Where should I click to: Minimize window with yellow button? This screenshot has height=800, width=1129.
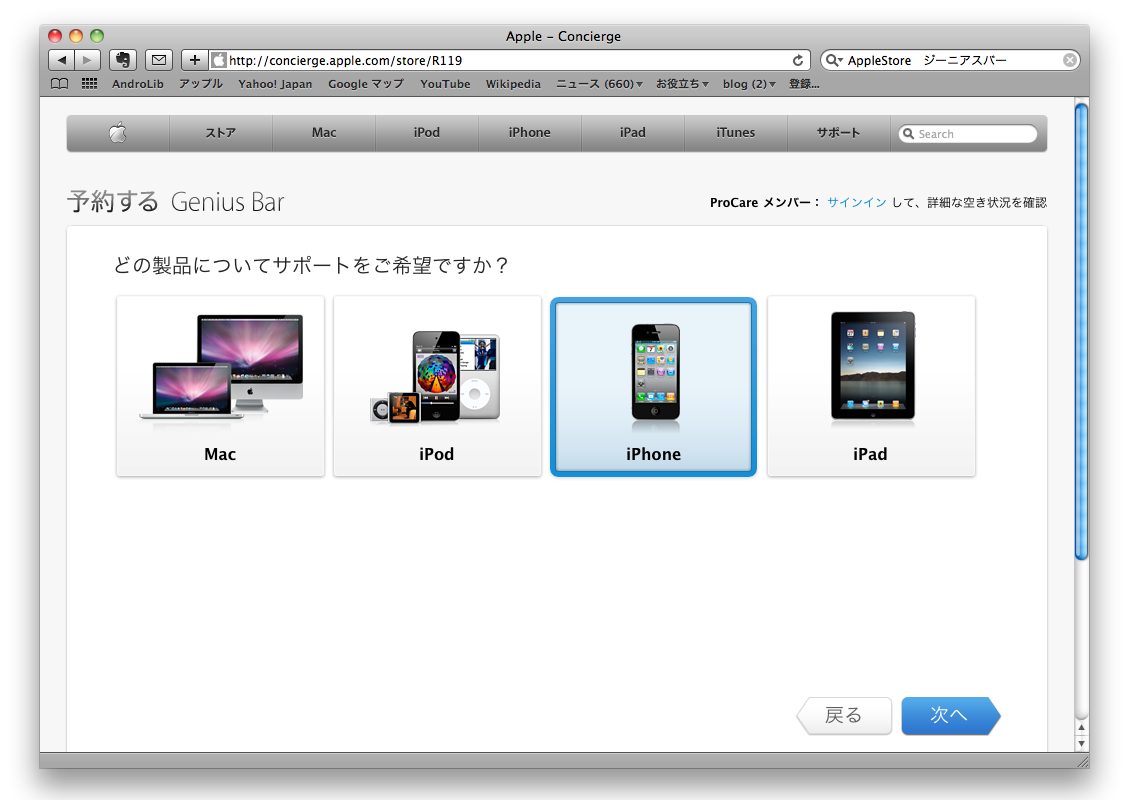pos(76,36)
